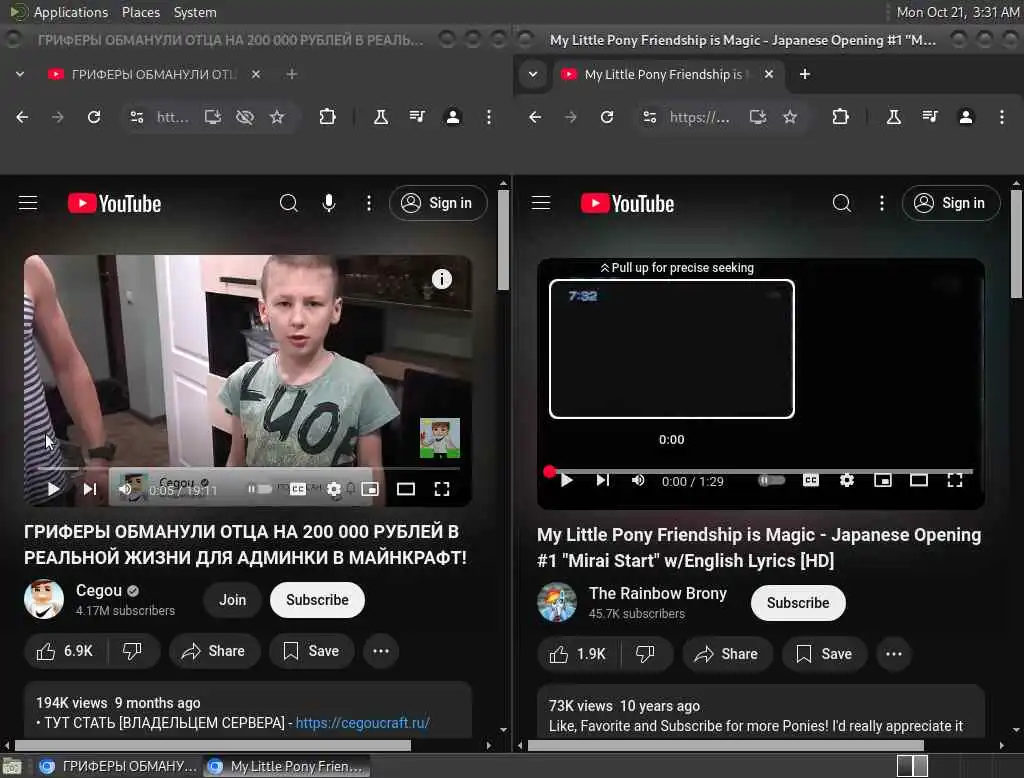
Task: Subscribe to the Cegou channel
Action: click(317, 600)
